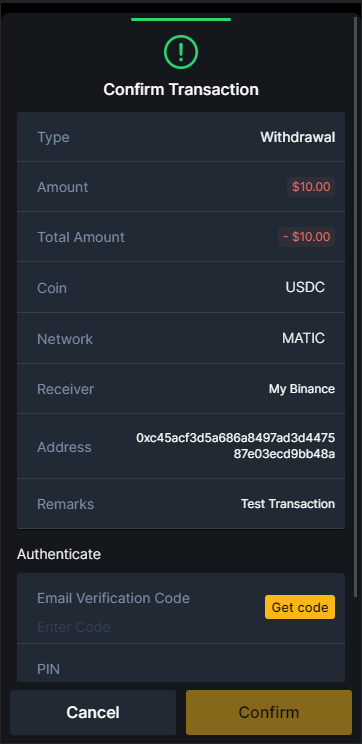Click the USDC coin value
The height and width of the screenshot is (744, 362).
tap(305, 288)
